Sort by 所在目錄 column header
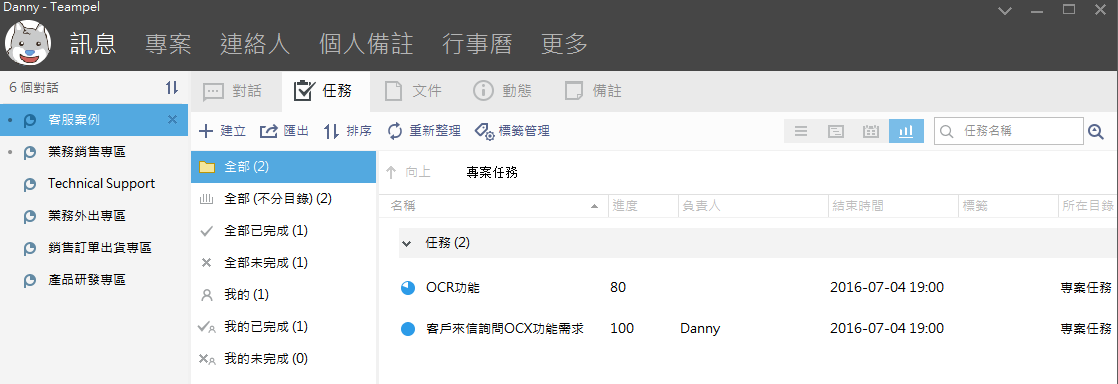 click(1088, 206)
